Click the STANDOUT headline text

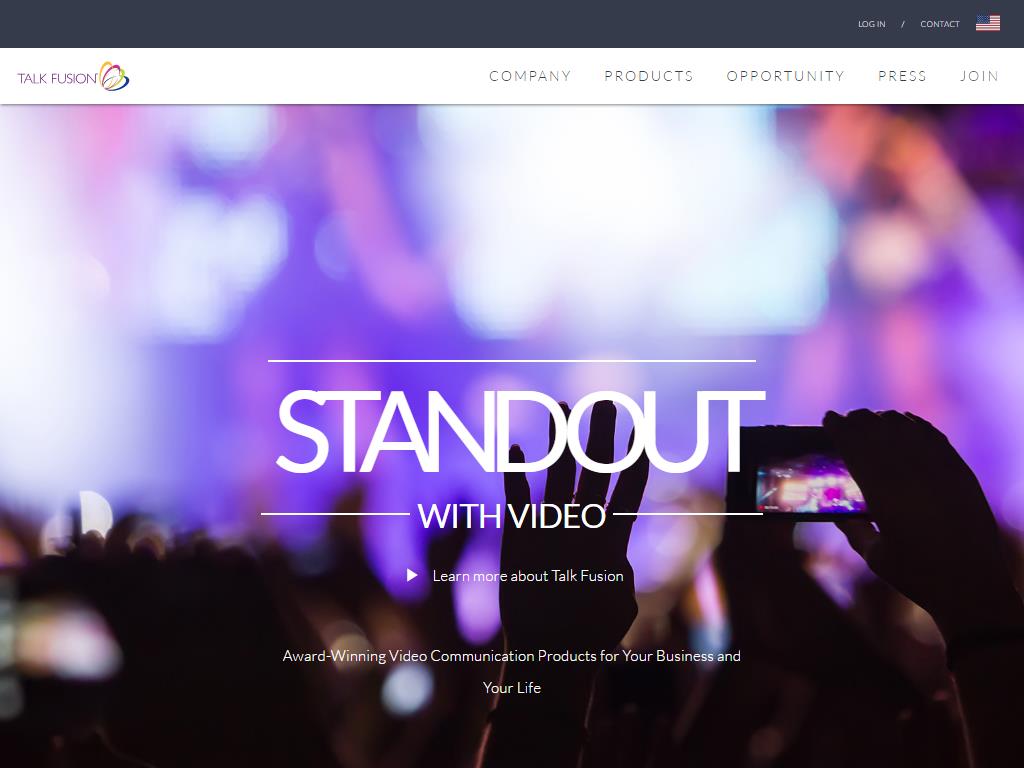coord(520,432)
